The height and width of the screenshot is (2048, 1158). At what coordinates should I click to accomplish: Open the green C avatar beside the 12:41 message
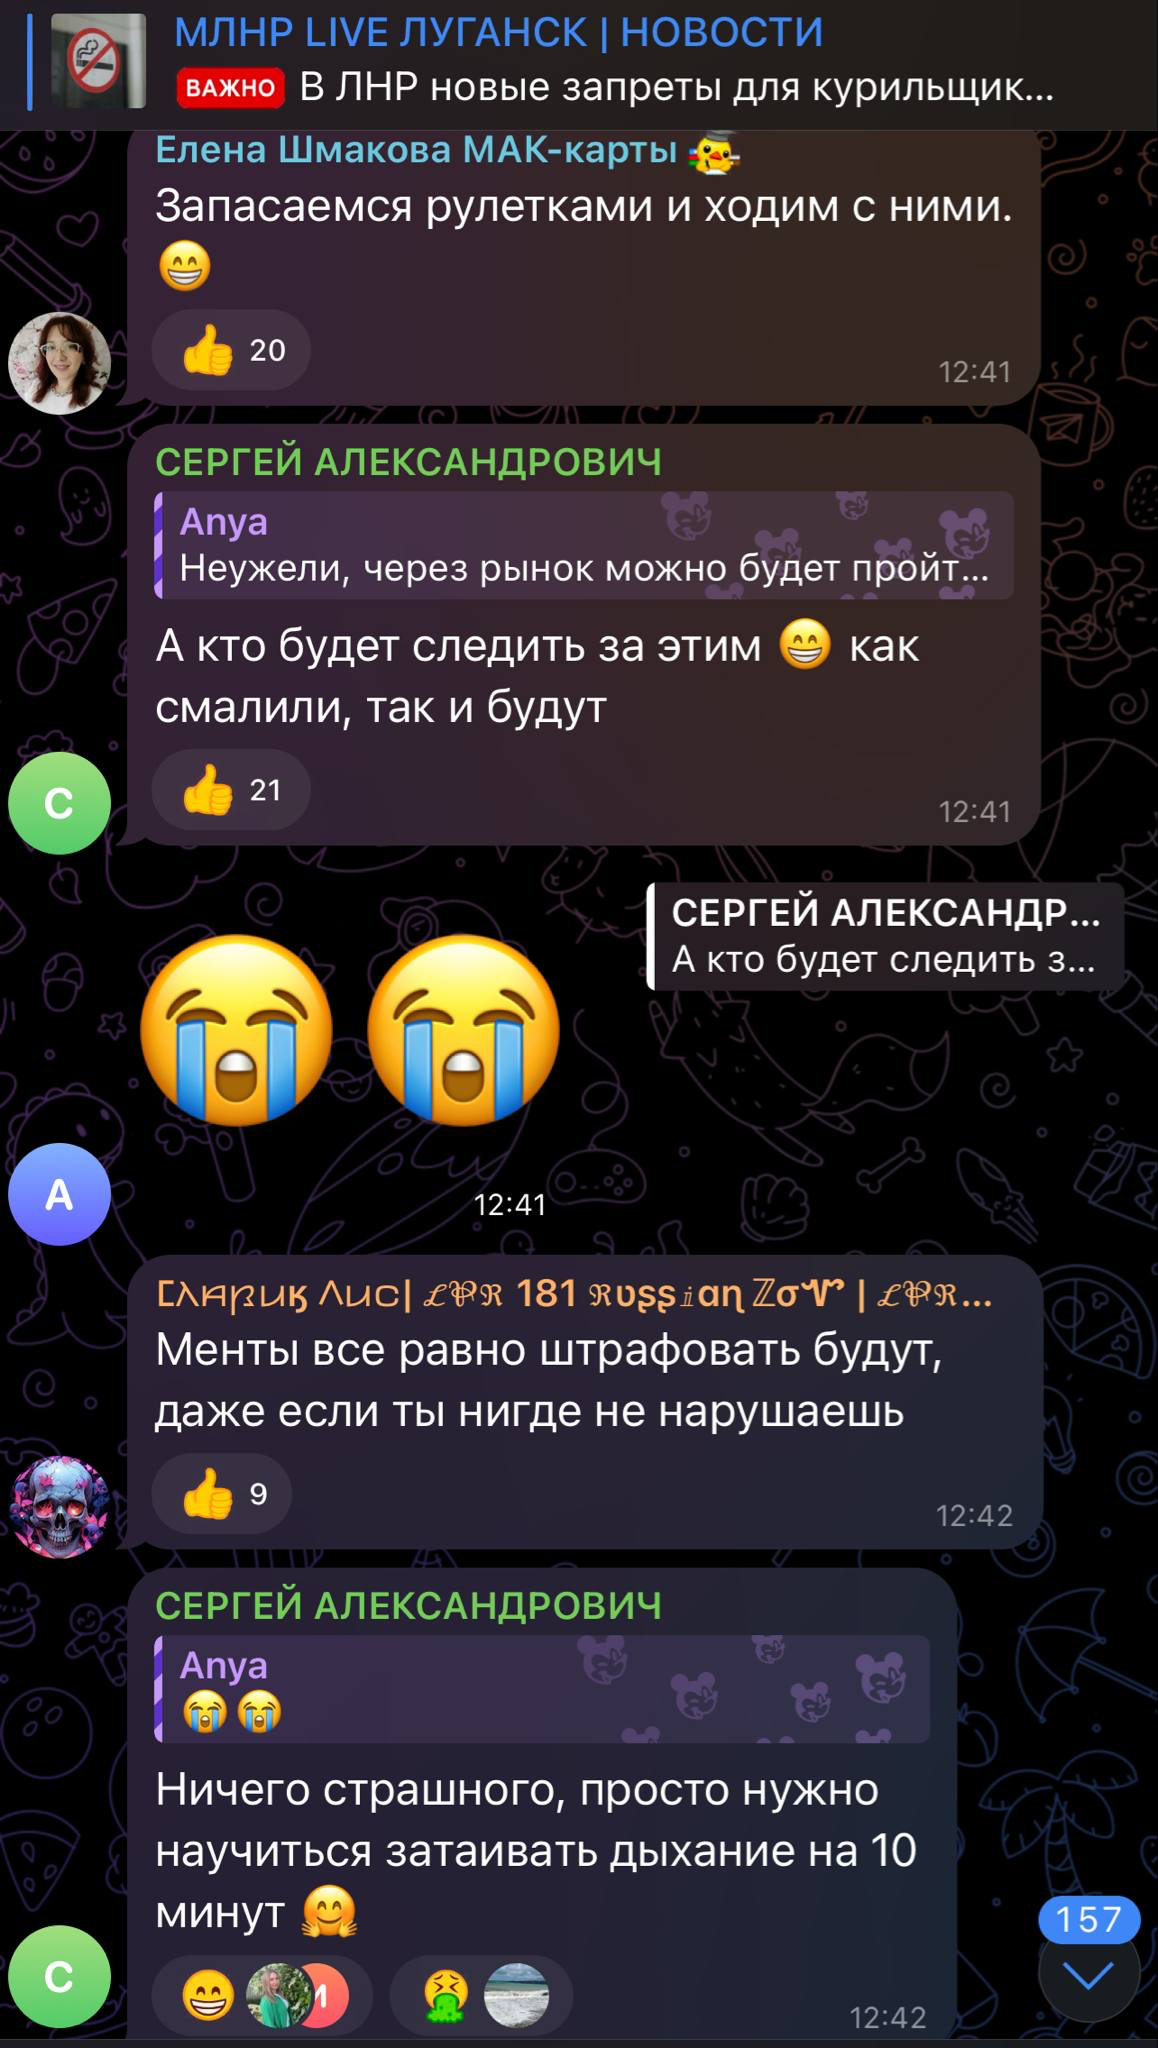click(x=59, y=803)
